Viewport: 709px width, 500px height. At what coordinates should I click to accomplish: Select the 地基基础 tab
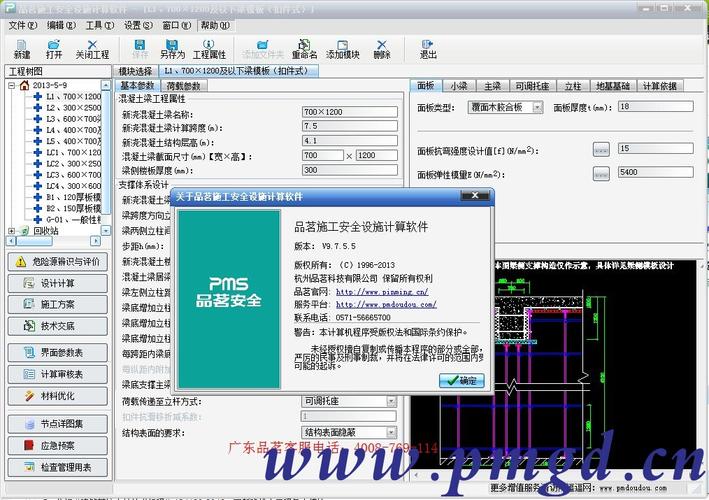613,86
